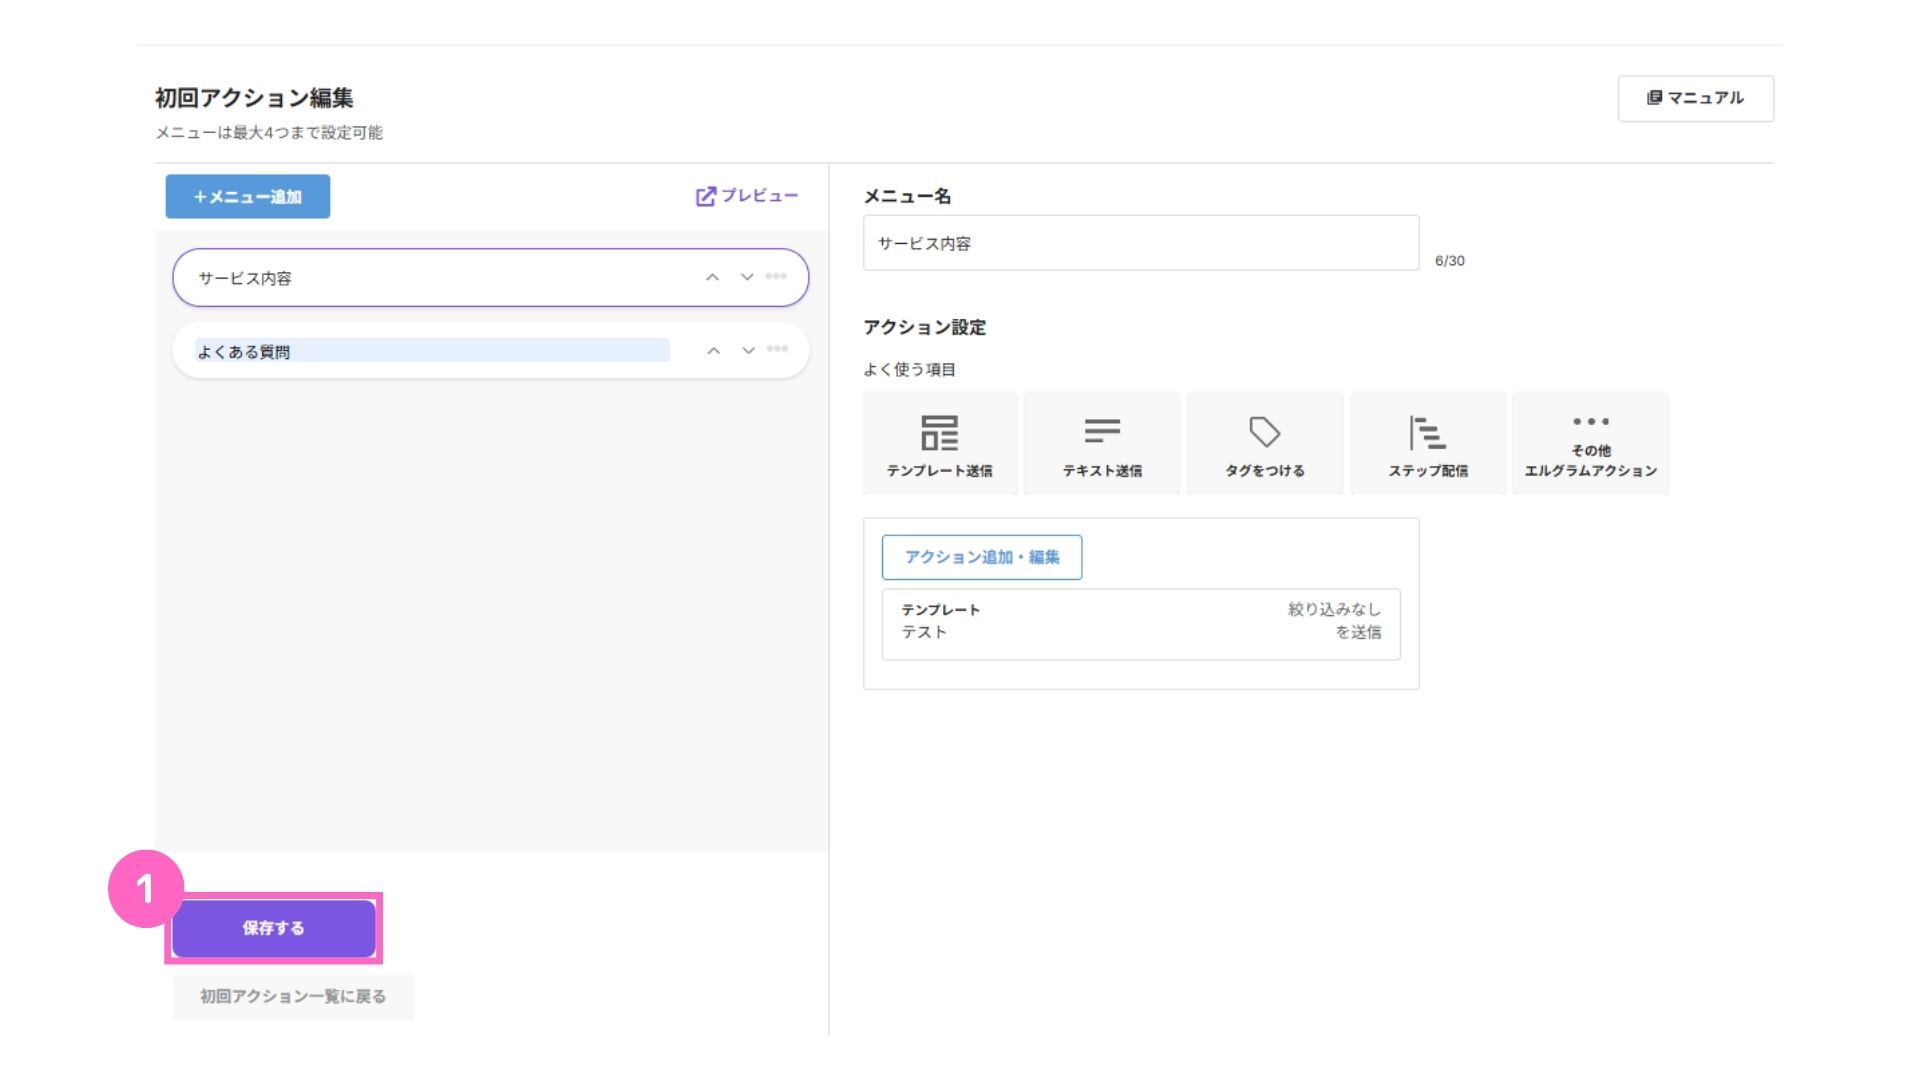Click the 6/30 character count

point(1449,260)
